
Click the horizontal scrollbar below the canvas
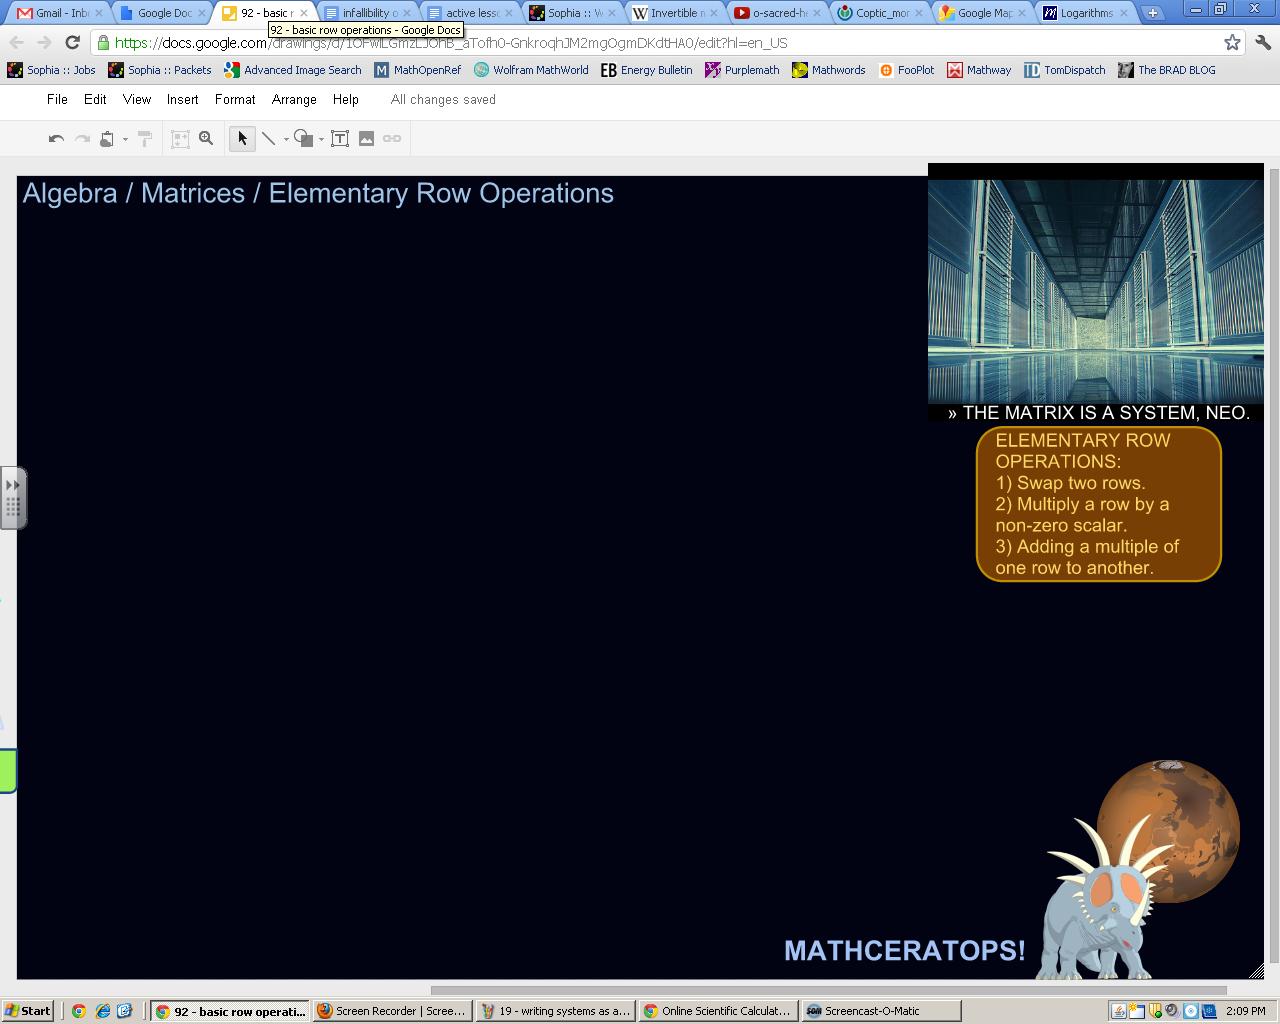pos(828,991)
